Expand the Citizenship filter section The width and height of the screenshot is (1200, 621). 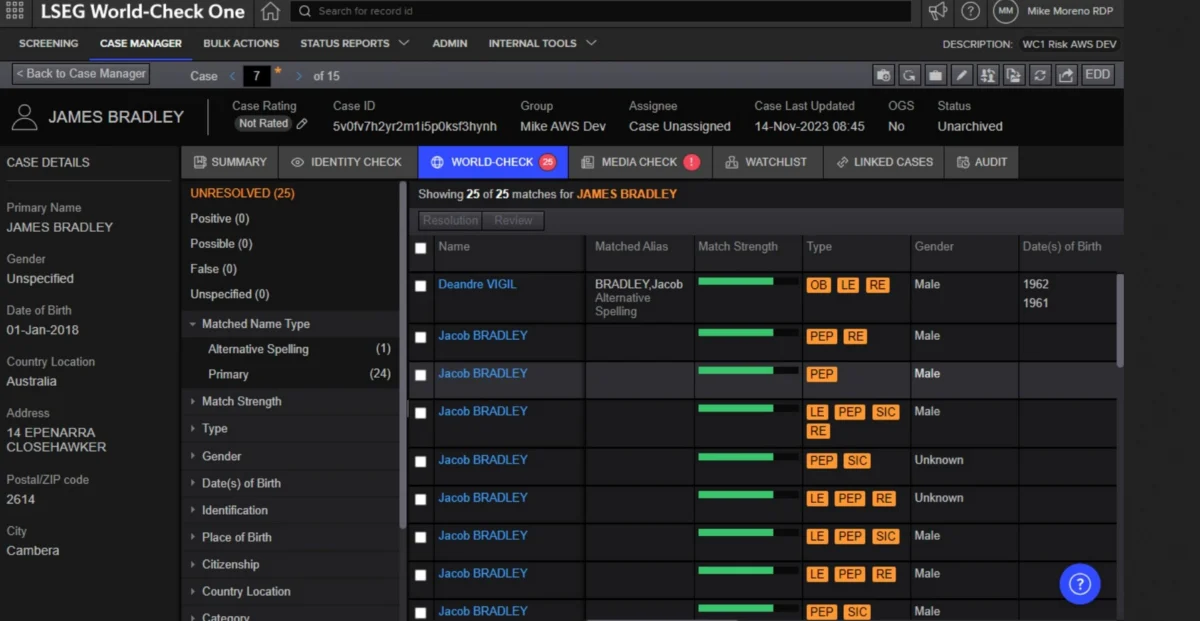230,564
